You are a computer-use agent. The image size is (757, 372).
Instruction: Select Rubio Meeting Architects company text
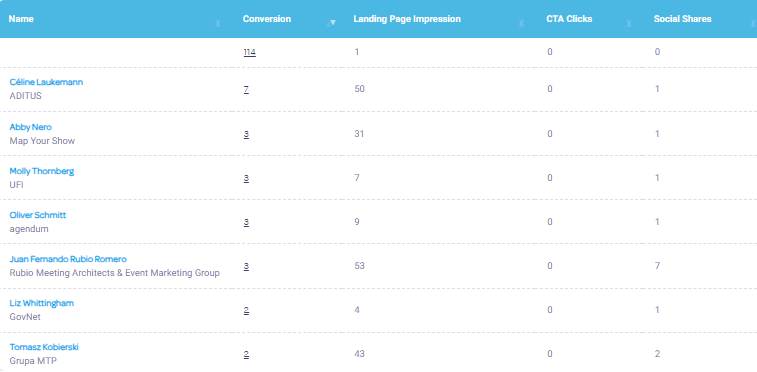[114, 273]
